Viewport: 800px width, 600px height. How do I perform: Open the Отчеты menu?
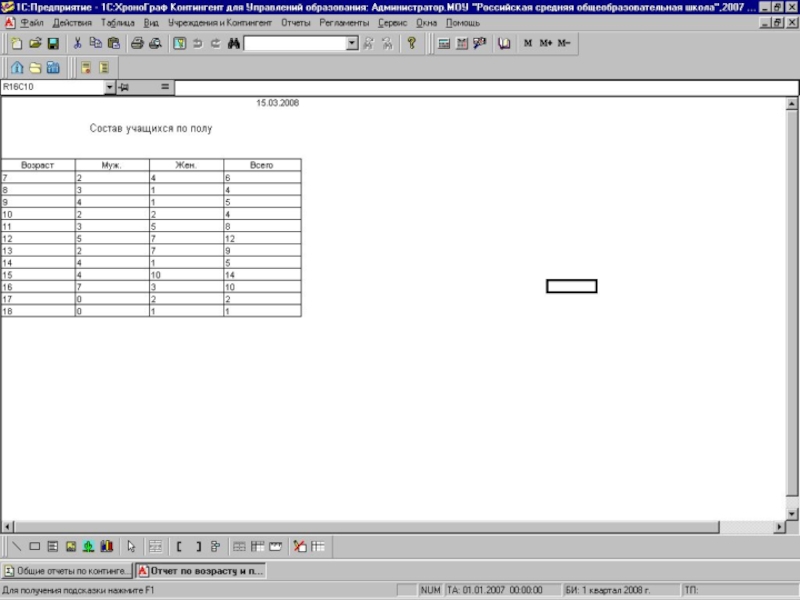point(295,23)
